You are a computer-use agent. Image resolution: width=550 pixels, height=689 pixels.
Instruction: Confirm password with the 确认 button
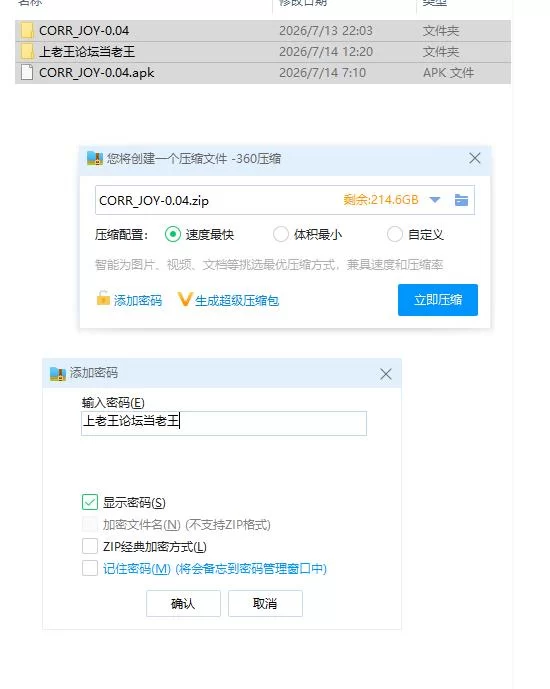click(x=183, y=603)
